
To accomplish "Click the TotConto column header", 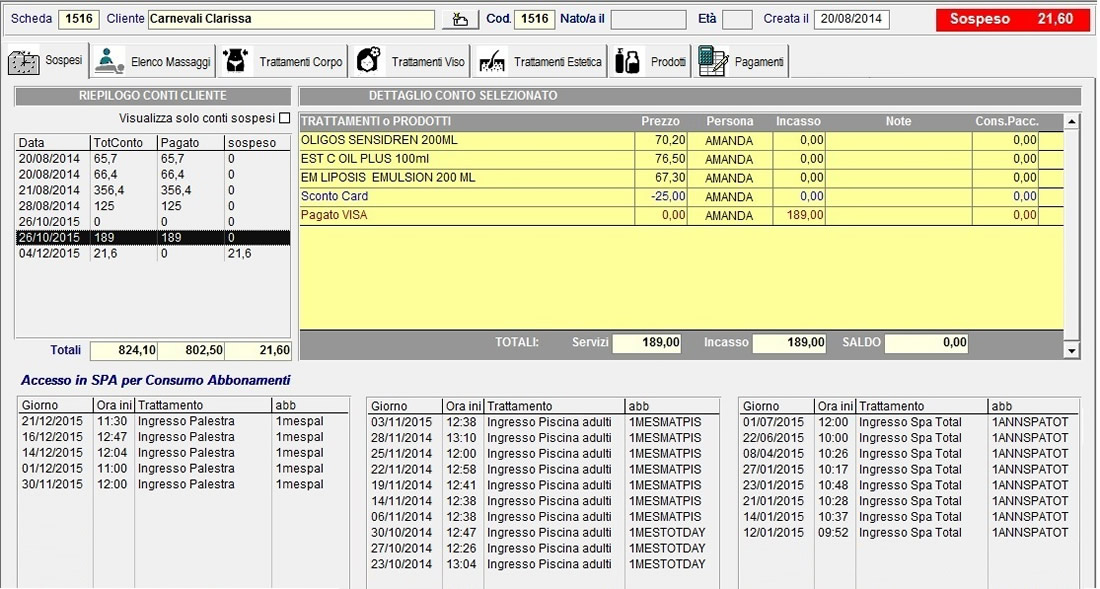I will pos(124,142).
